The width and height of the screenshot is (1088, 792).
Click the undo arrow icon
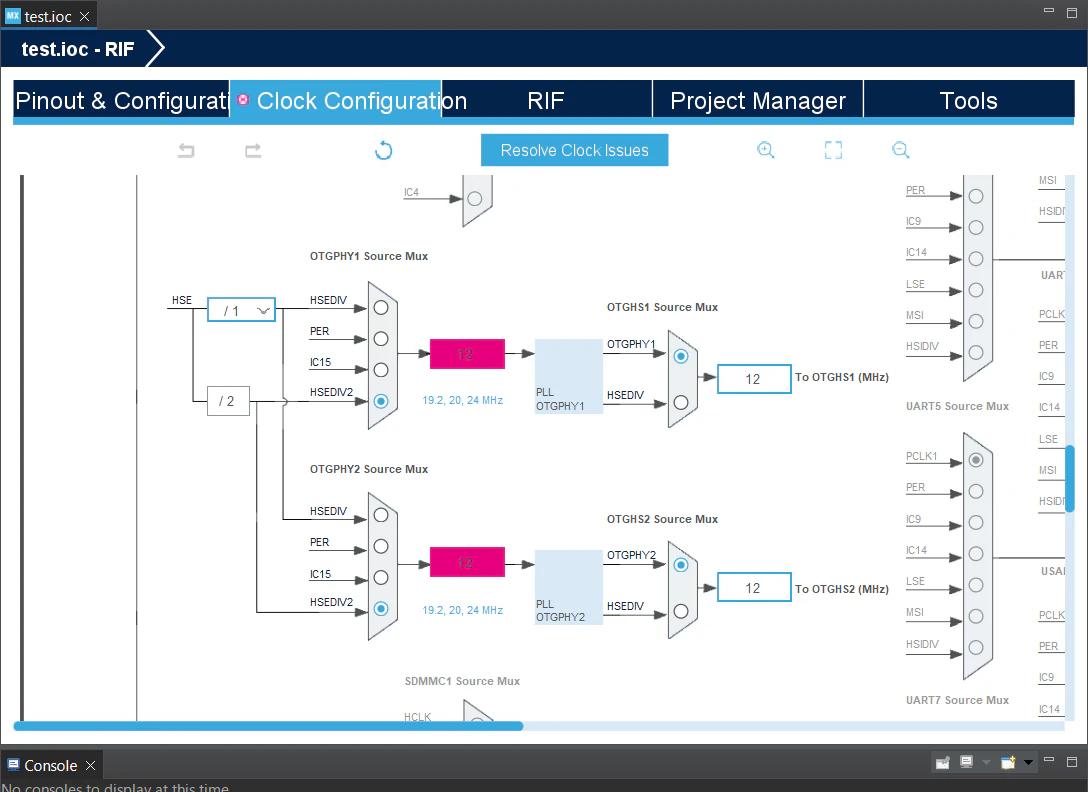pos(186,151)
